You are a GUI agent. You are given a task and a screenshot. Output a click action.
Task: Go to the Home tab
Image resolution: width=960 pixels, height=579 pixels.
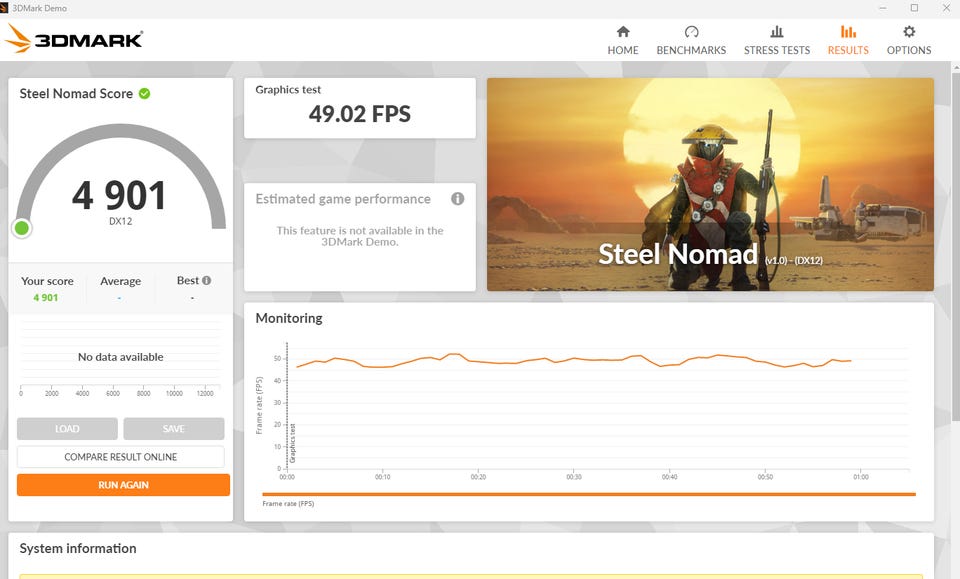point(623,40)
